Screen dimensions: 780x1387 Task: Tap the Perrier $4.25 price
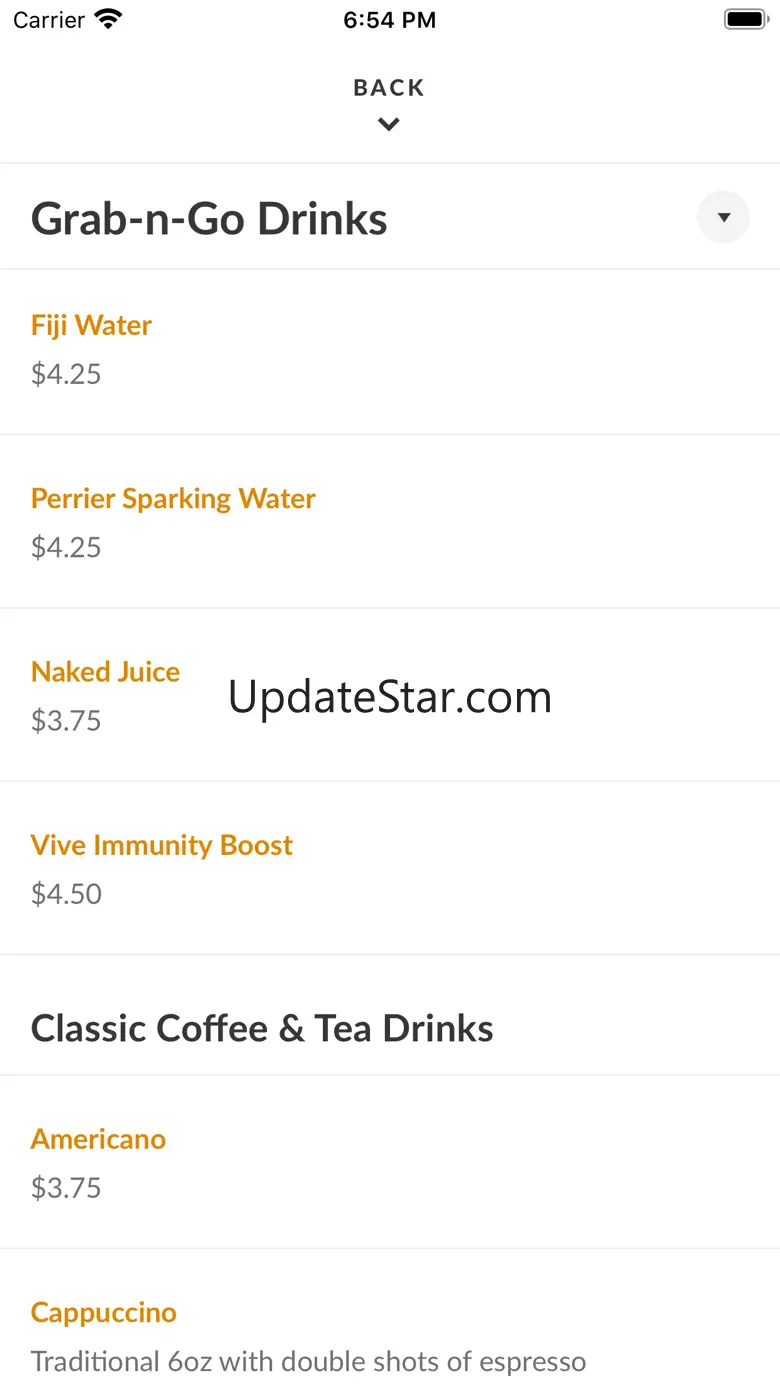point(66,547)
